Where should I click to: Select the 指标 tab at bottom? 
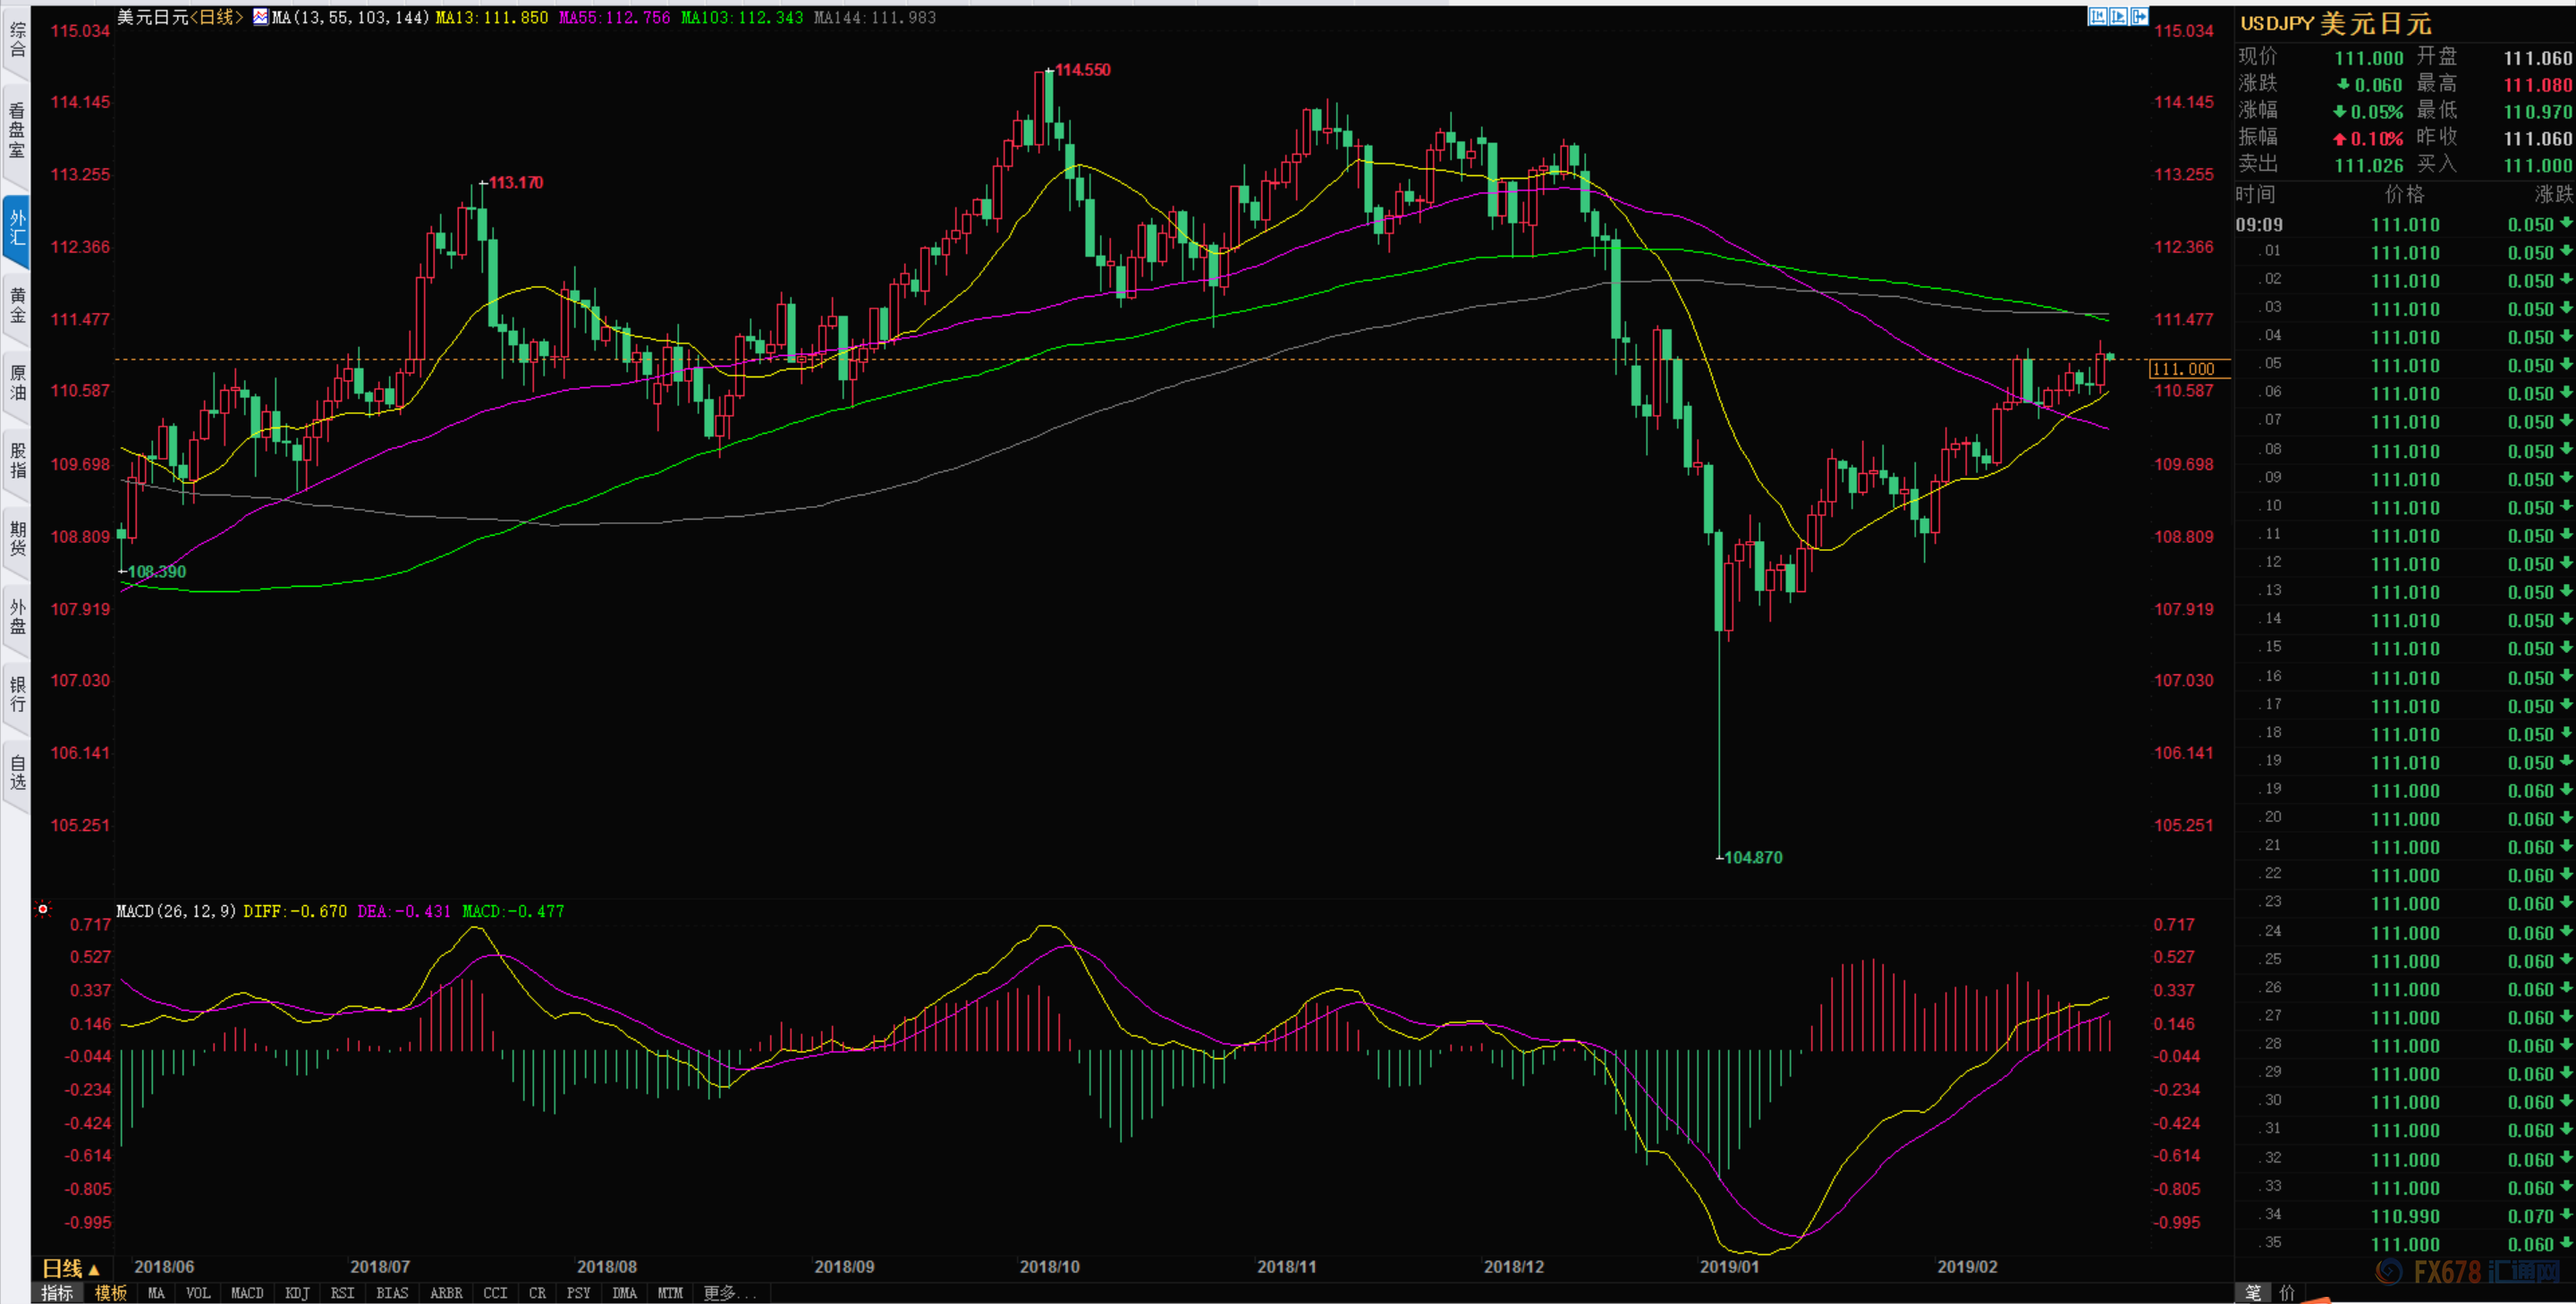point(57,1293)
